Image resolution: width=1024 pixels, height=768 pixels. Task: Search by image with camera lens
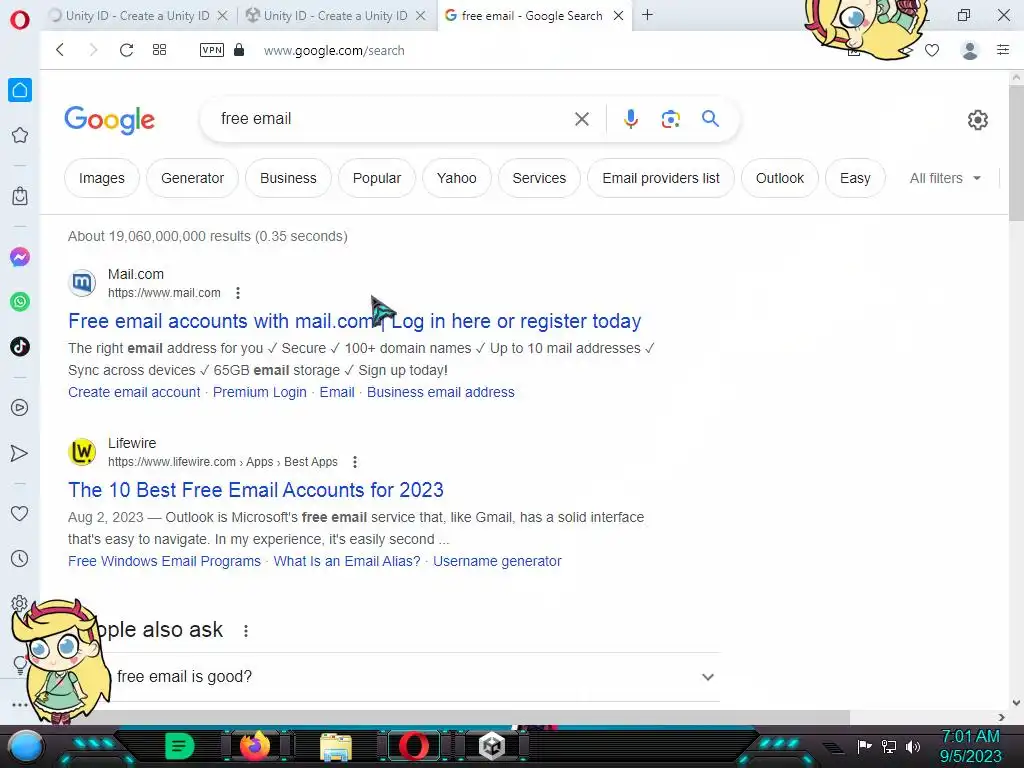[x=671, y=119]
